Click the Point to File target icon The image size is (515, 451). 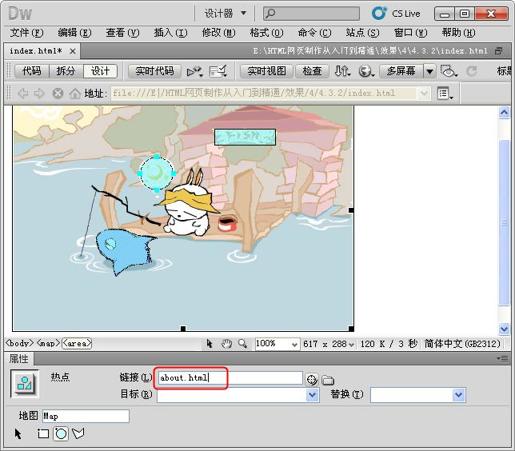[312, 379]
